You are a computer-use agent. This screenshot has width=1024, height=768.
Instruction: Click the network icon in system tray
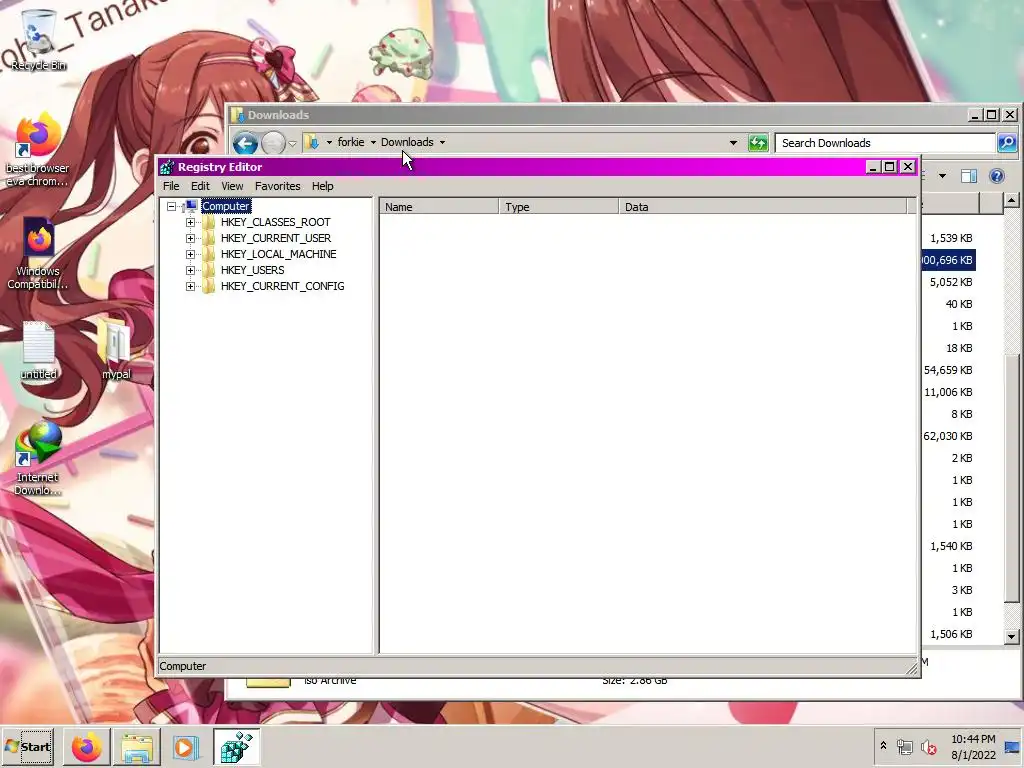904,746
